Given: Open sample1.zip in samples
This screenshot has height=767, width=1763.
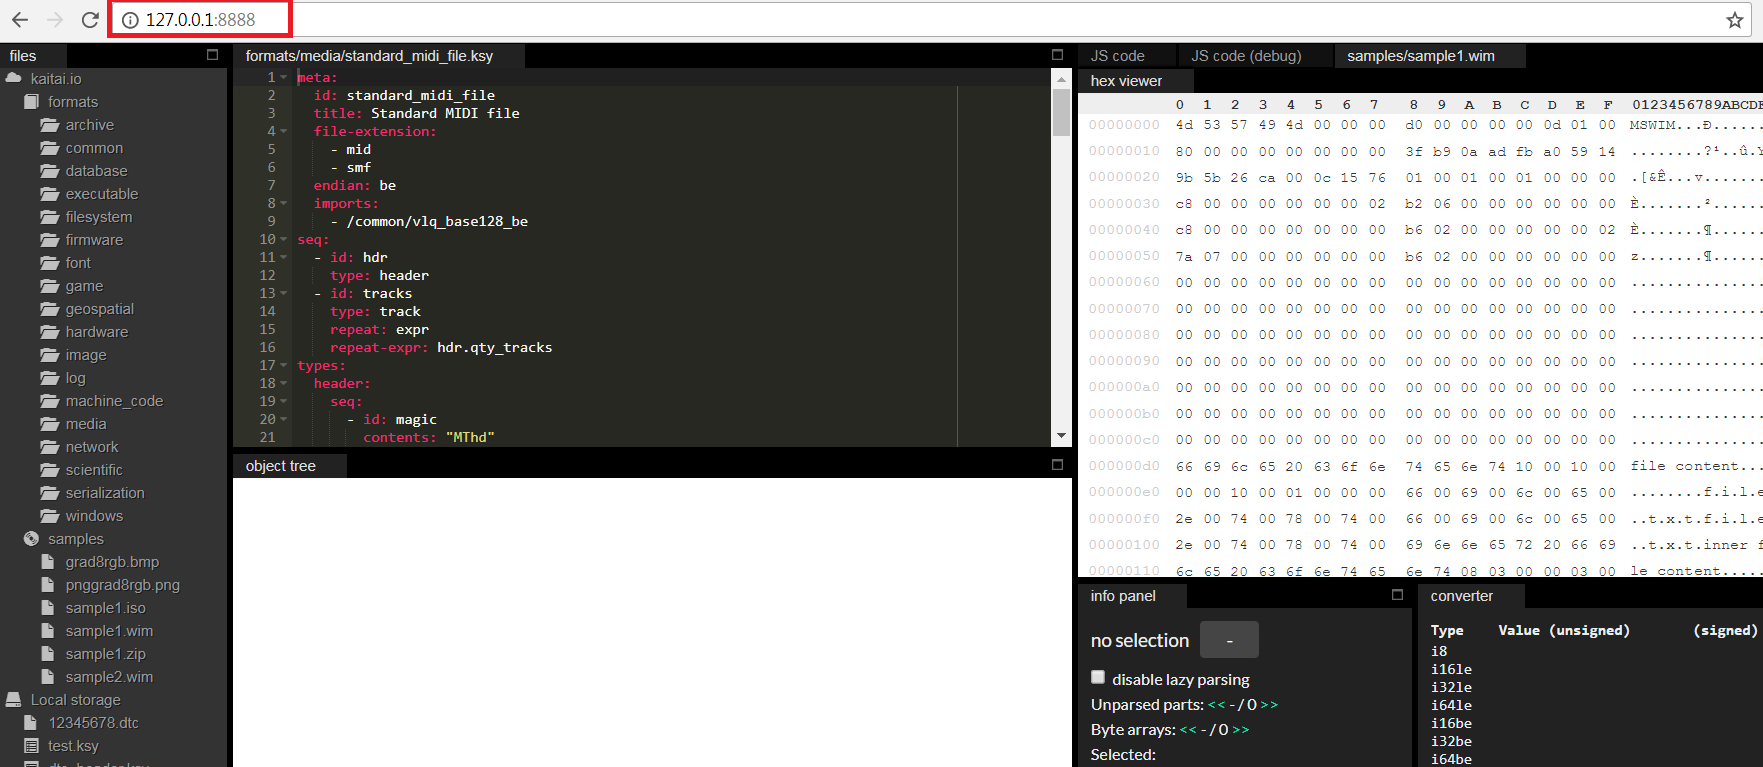Looking at the screenshot, I should pyautogui.click(x=105, y=654).
